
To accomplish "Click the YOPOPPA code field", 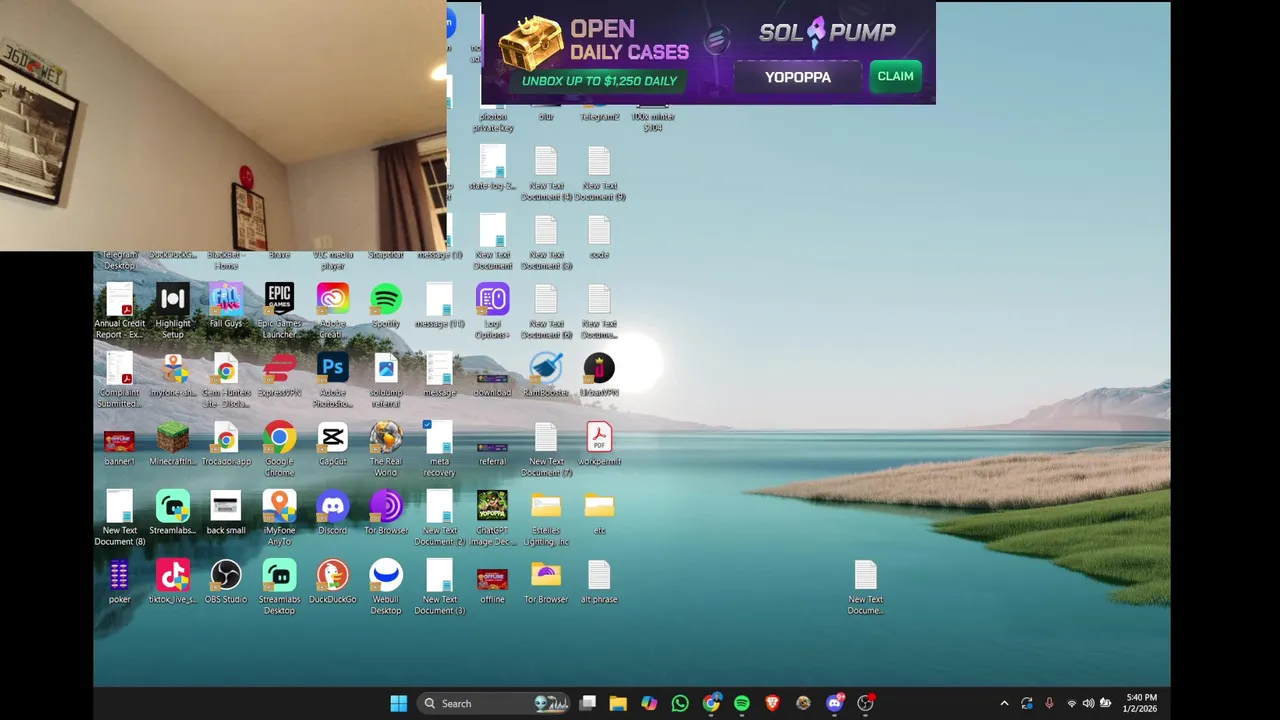I will (798, 77).
